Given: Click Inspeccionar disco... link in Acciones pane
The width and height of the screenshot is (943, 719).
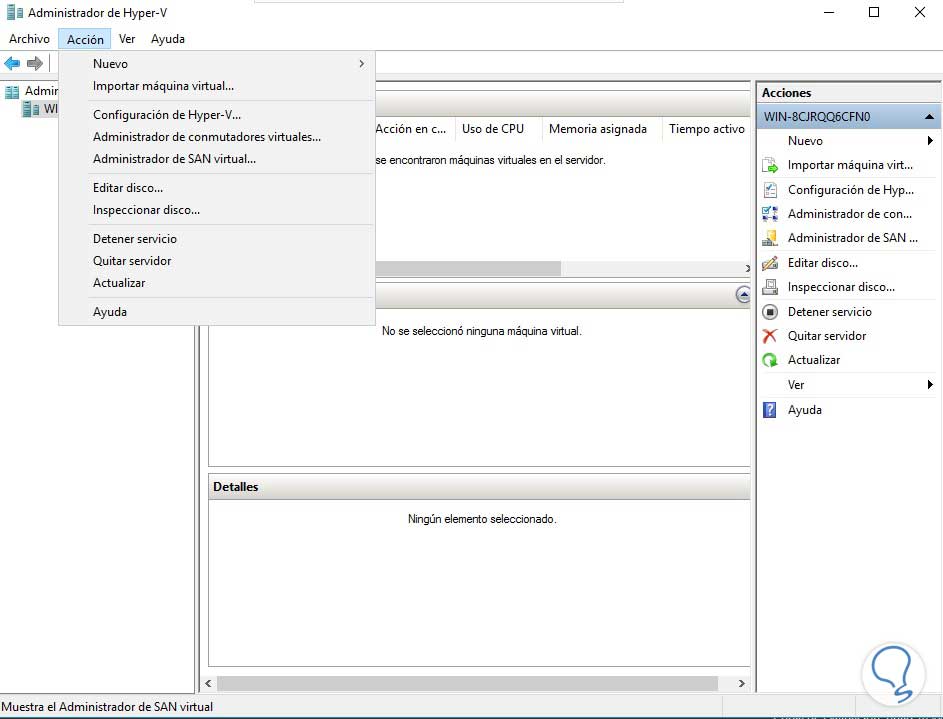Looking at the screenshot, I should click(x=841, y=287).
